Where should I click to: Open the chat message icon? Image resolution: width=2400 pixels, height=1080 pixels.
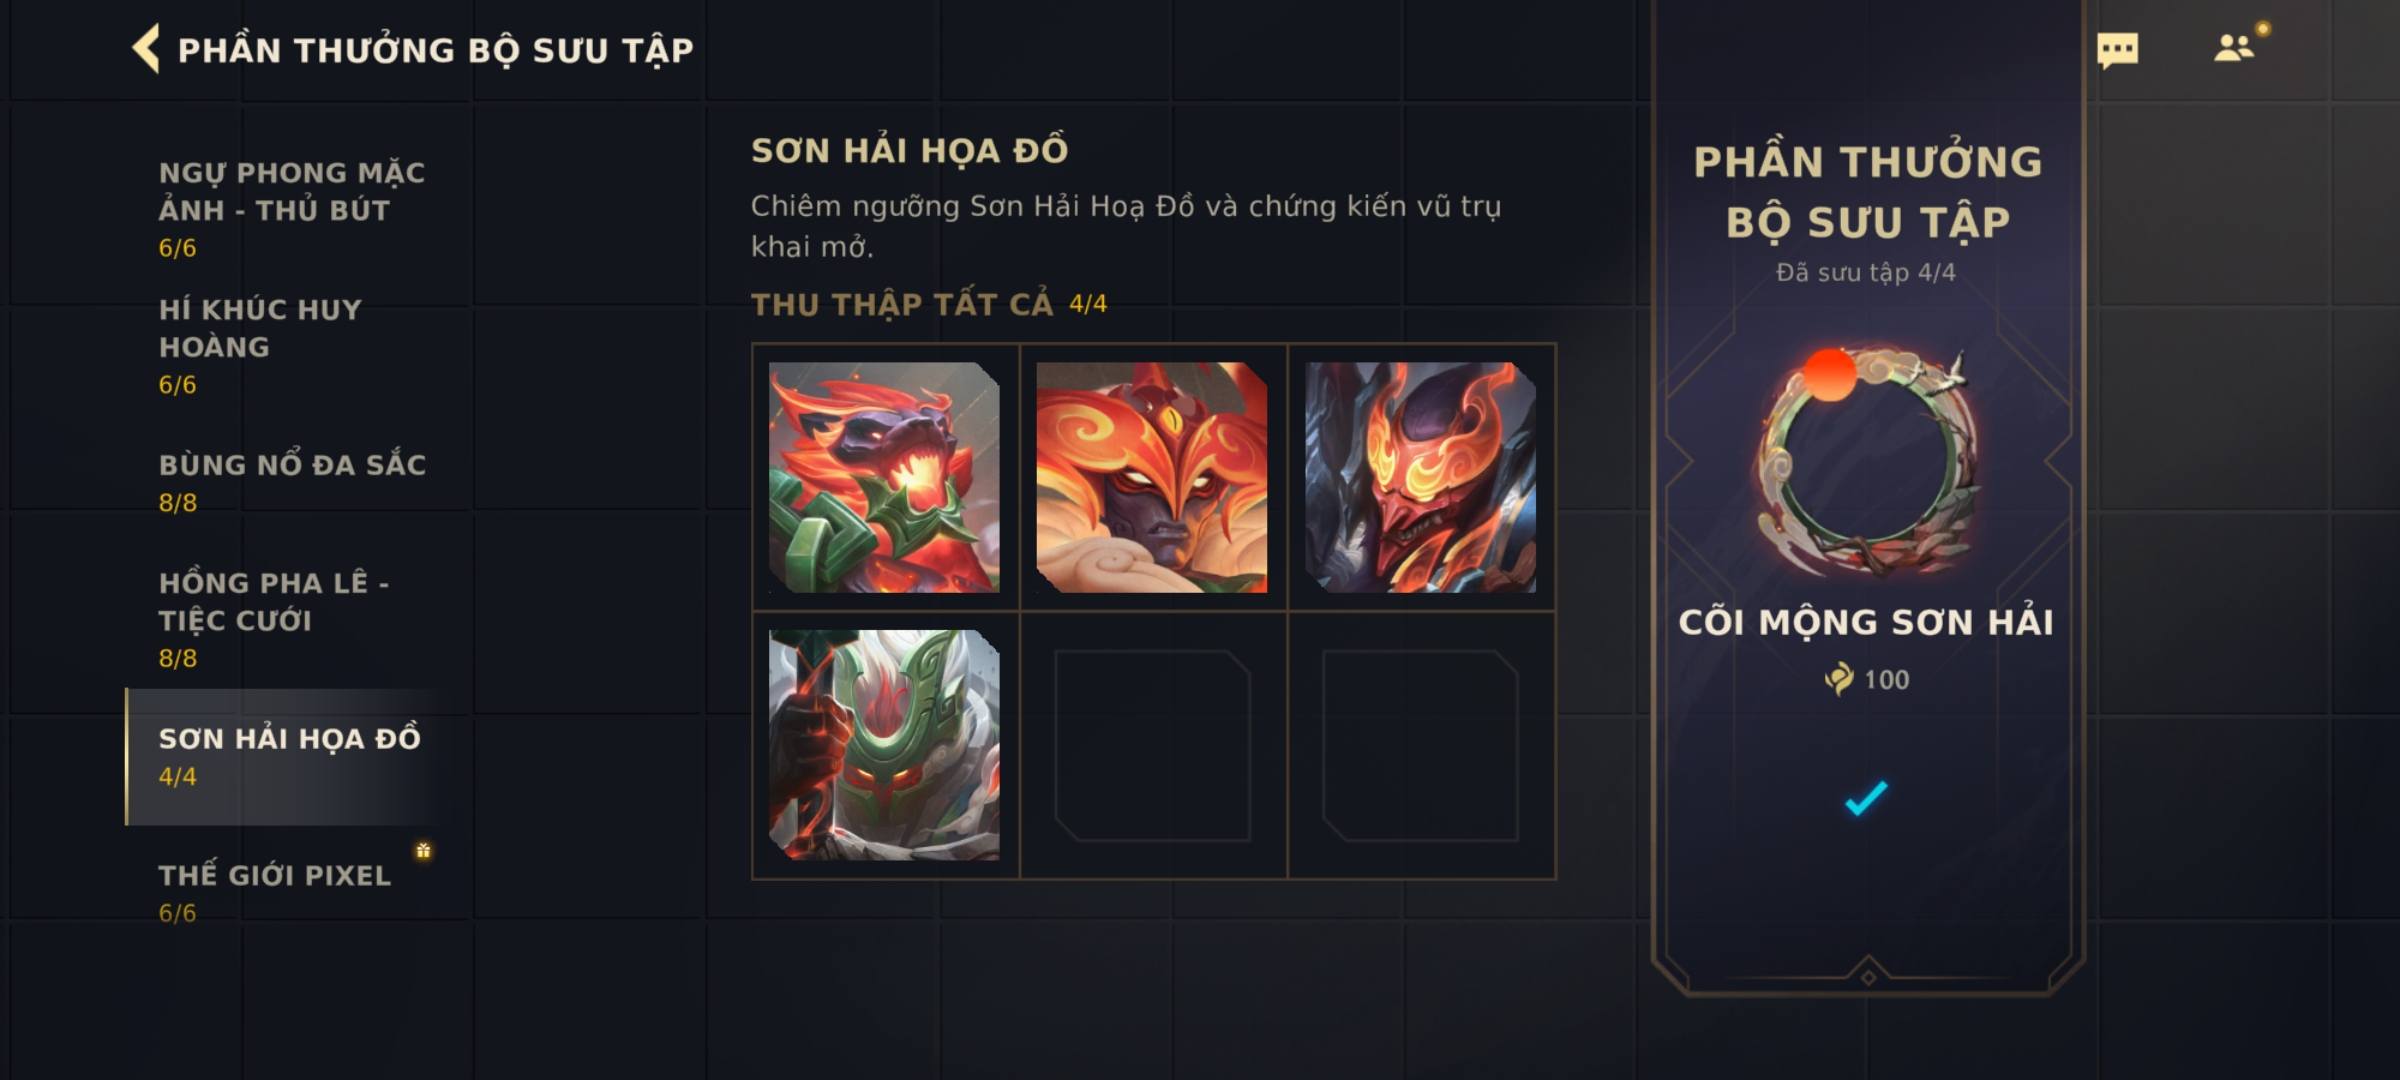point(2117,50)
